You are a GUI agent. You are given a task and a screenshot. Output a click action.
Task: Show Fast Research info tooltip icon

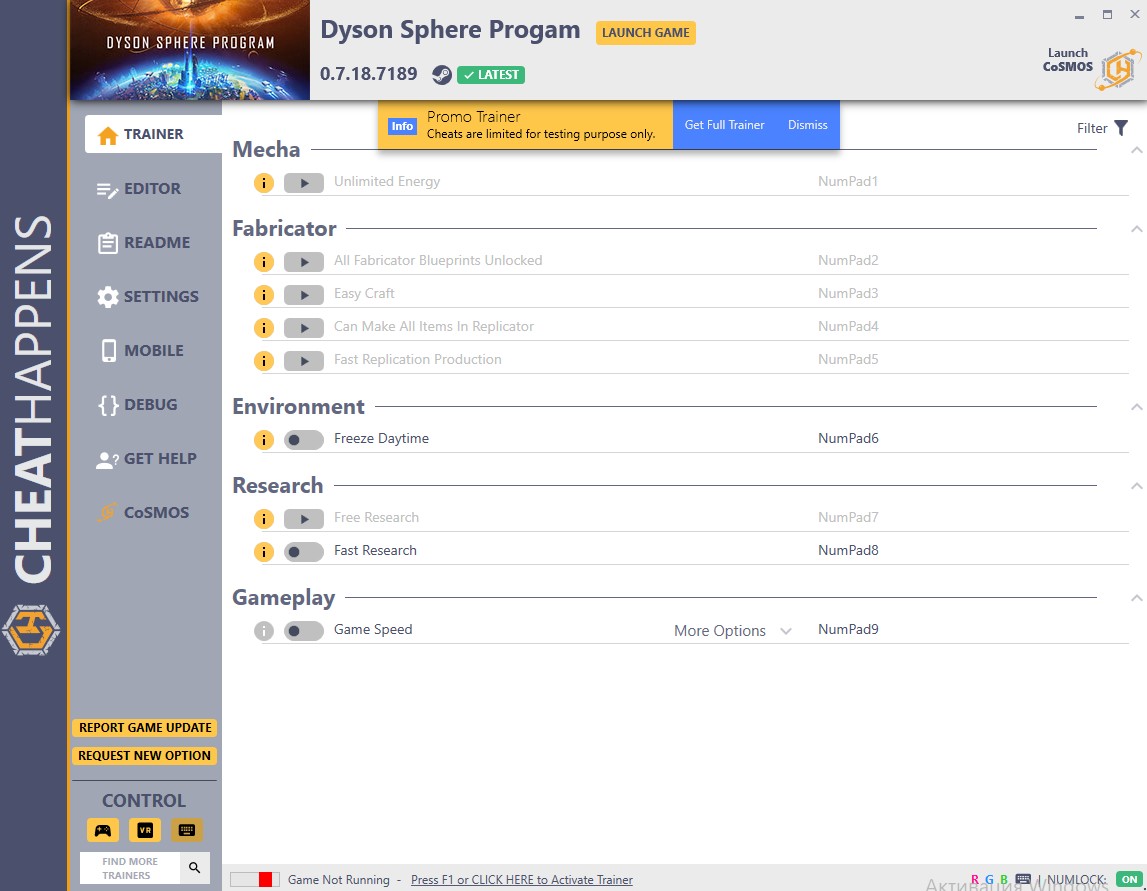click(x=263, y=552)
